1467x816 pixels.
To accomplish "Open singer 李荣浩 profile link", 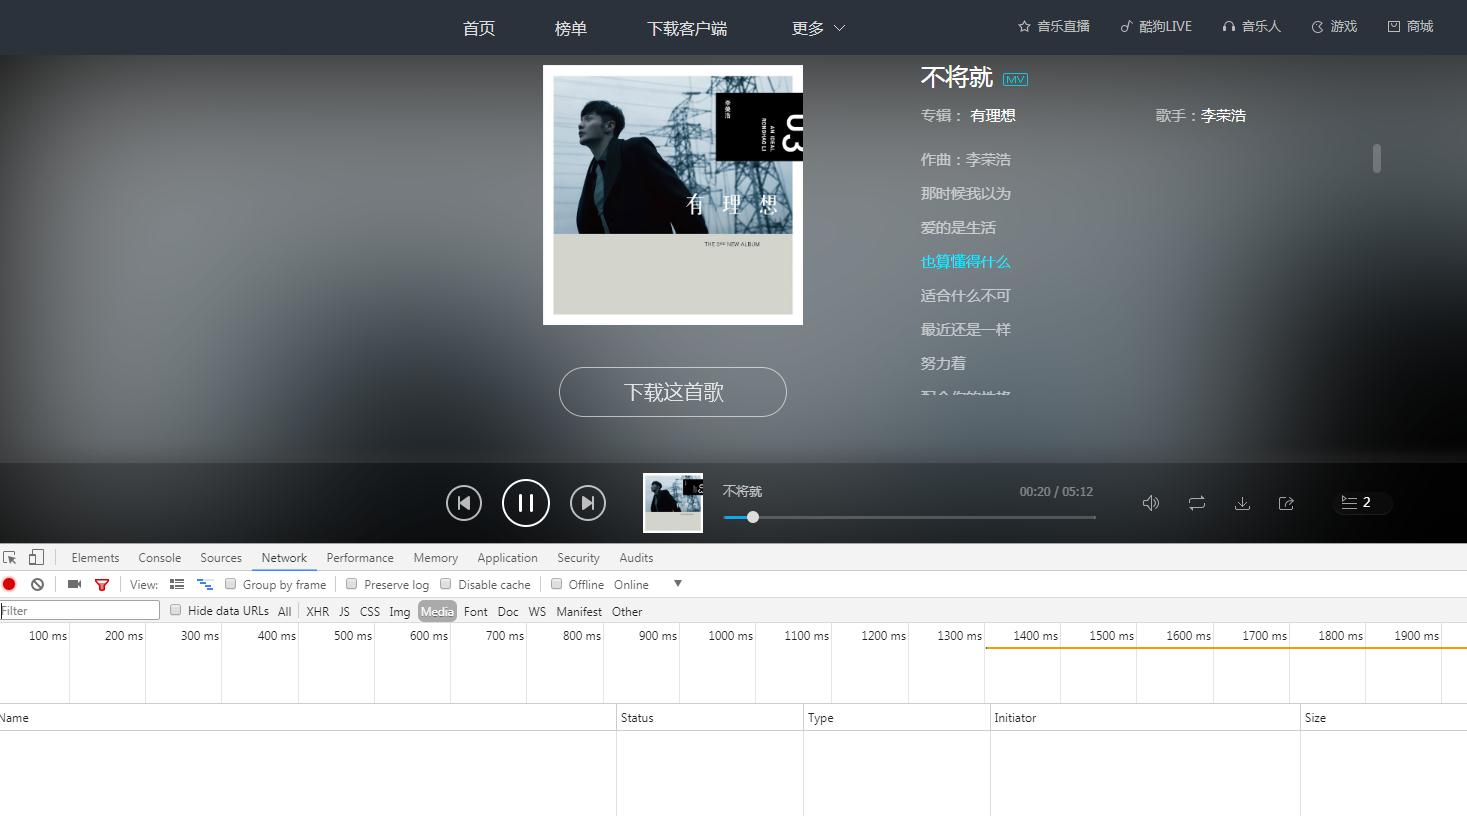I will click(x=1224, y=115).
